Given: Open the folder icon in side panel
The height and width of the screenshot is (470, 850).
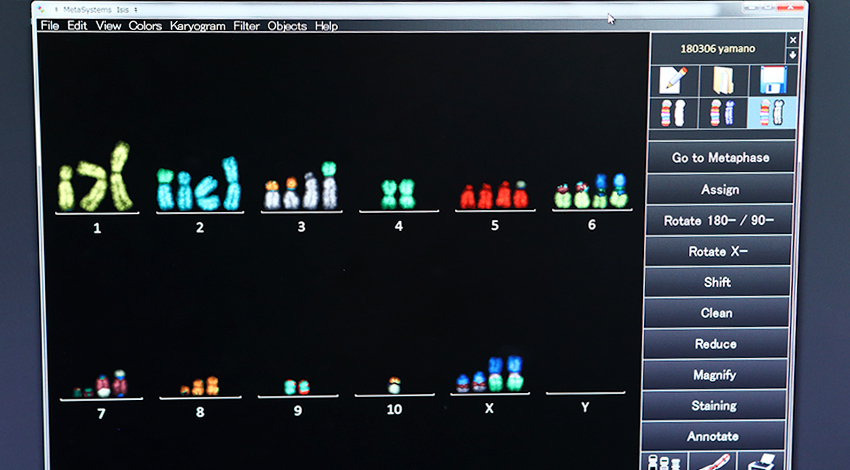Looking at the screenshot, I should point(722,81).
